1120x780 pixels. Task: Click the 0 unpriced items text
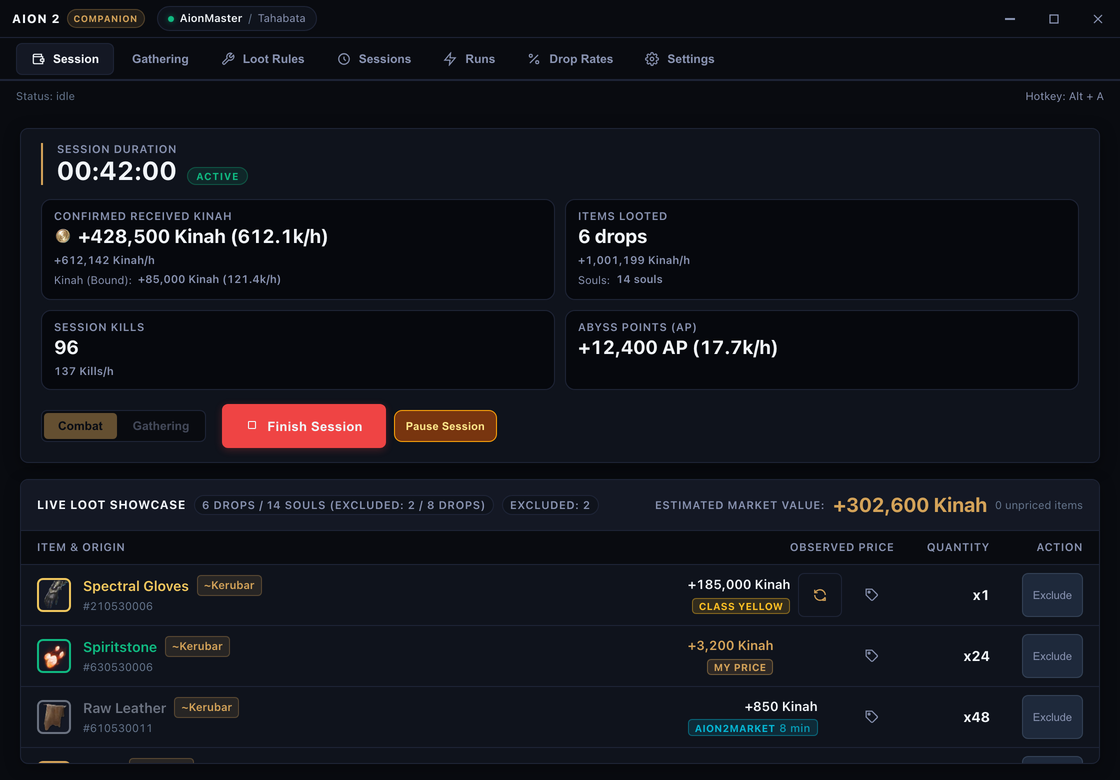1039,505
